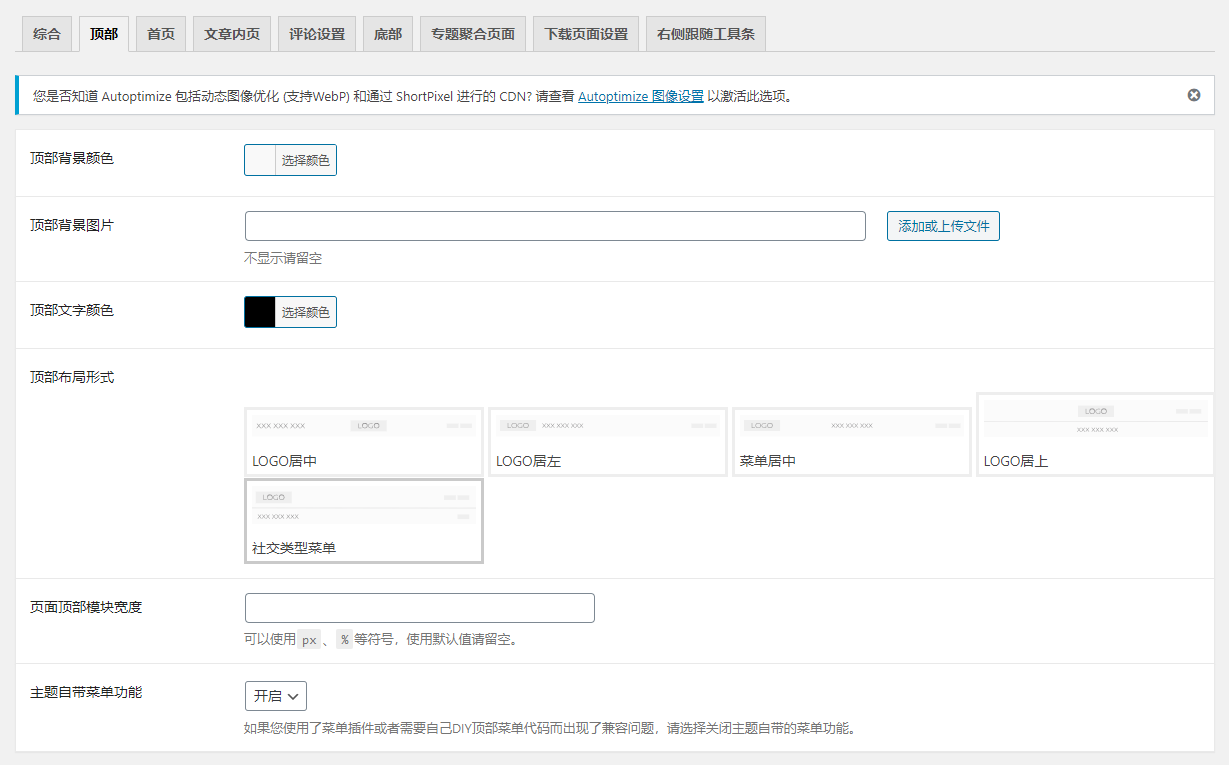Click the black 顶部文字颜色 swatch
The height and width of the screenshot is (765, 1229).
(x=260, y=312)
